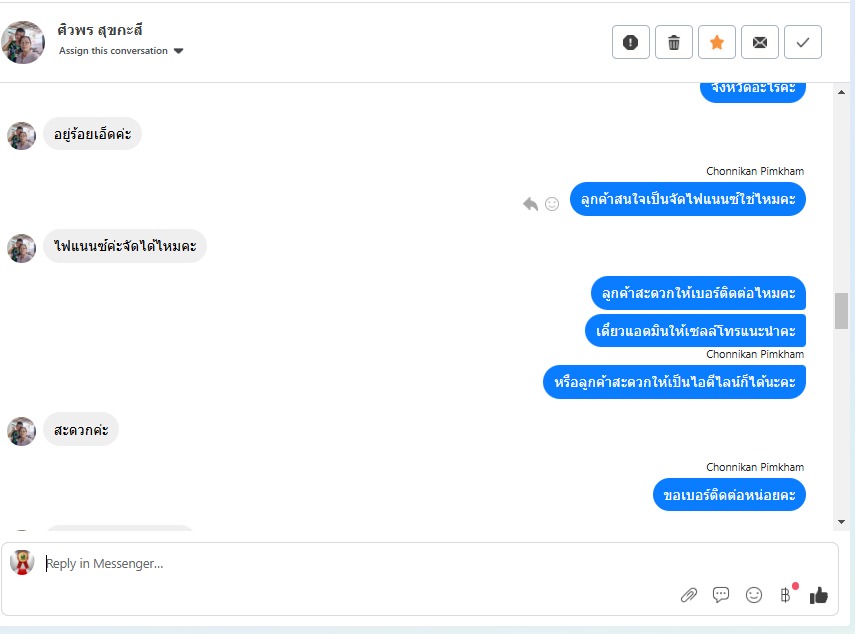Mark conversation as spam with exclamation icon
Screen dimensions: 855x634
[630, 42]
